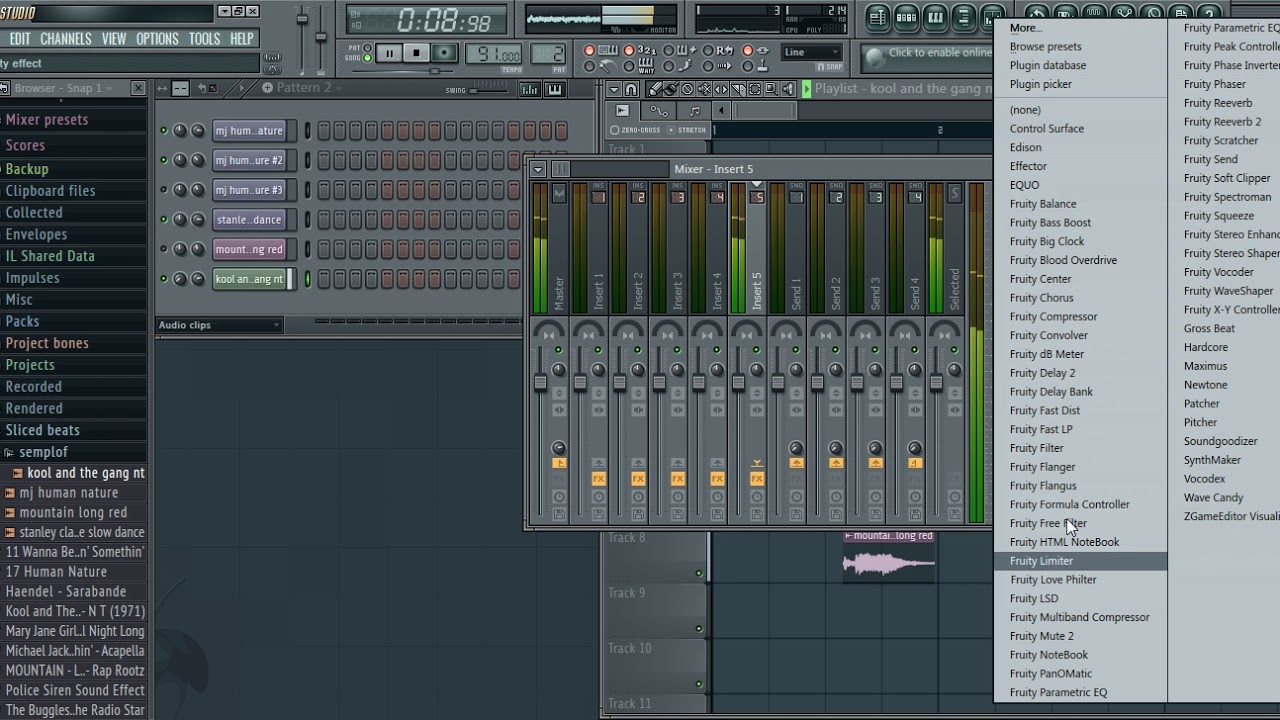Switch to SONG mode
The width and height of the screenshot is (1280, 720).
point(367,59)
